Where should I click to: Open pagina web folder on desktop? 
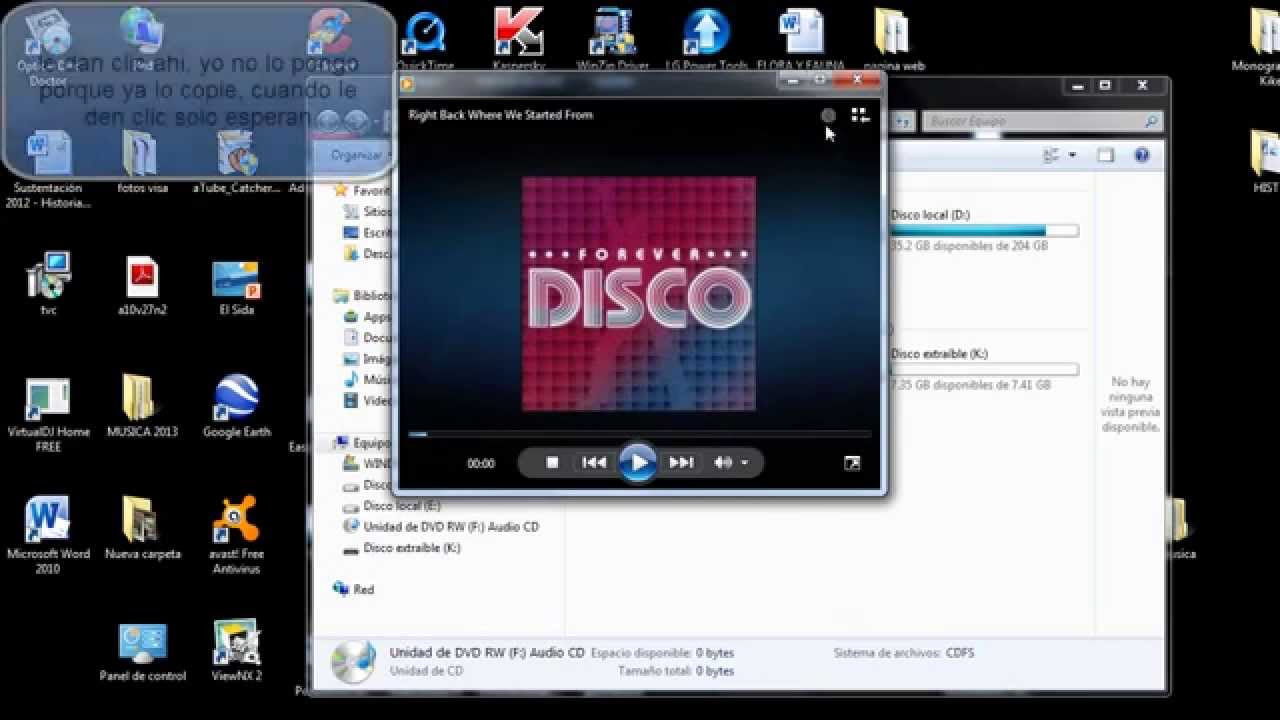(894, 40)
